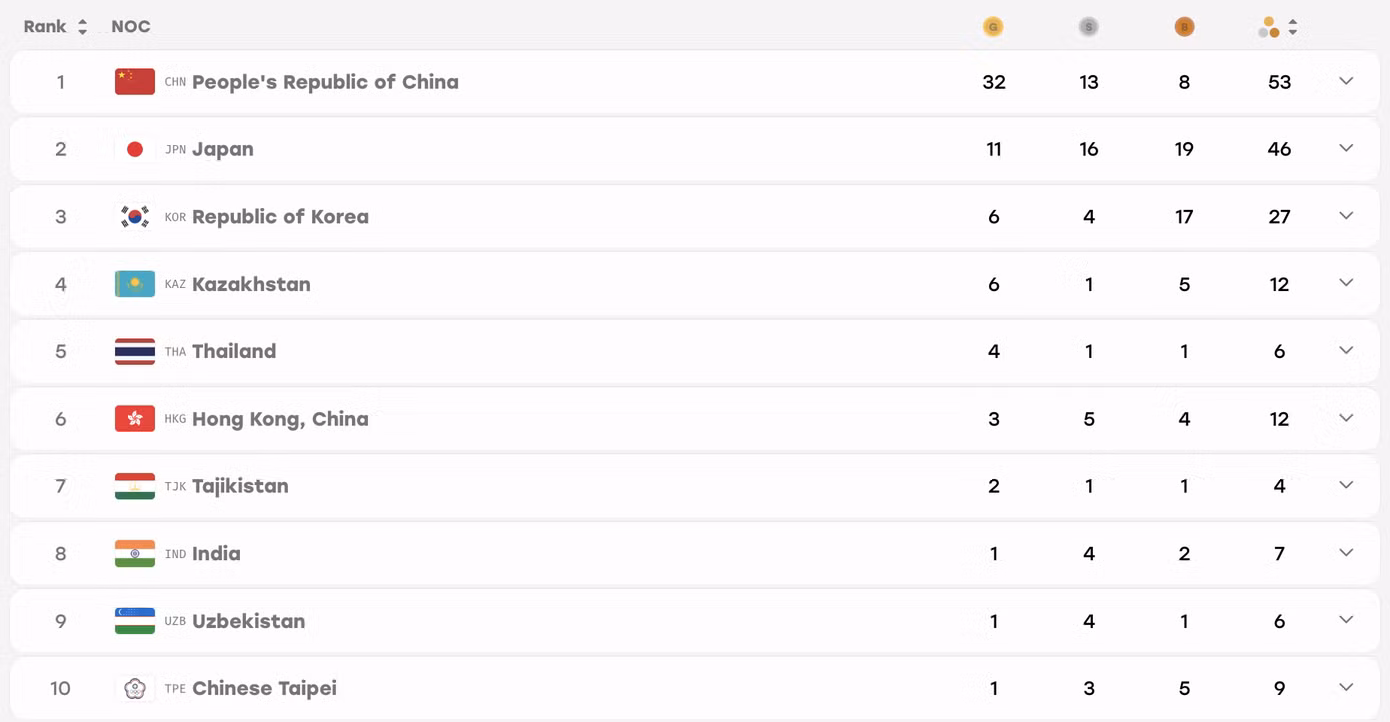The image size is (1390, 722).
Task: Expand the India row chevron
Action: pos(1346,553)
